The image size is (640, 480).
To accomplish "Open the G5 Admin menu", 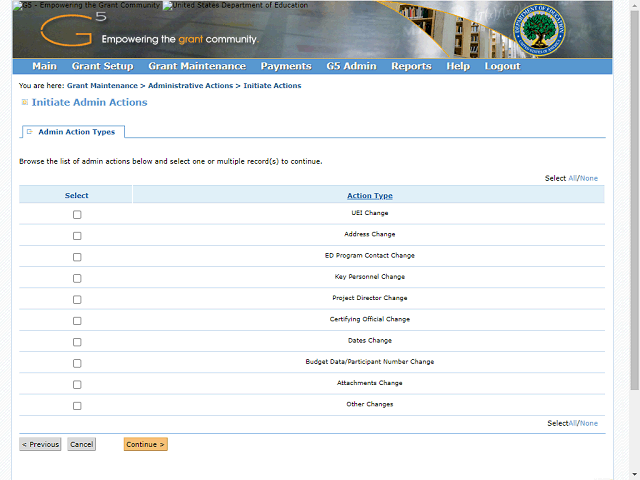I will pyautogui.click(x=351, y=66).
